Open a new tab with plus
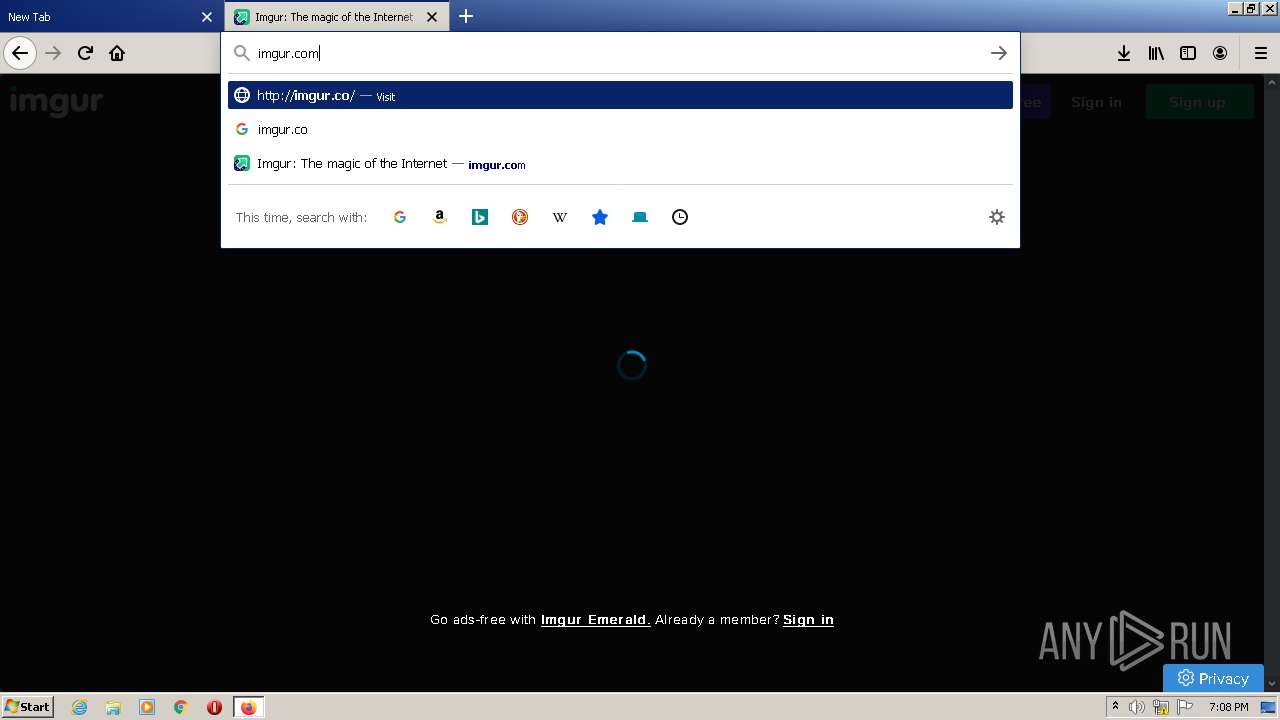 point(466,16)
